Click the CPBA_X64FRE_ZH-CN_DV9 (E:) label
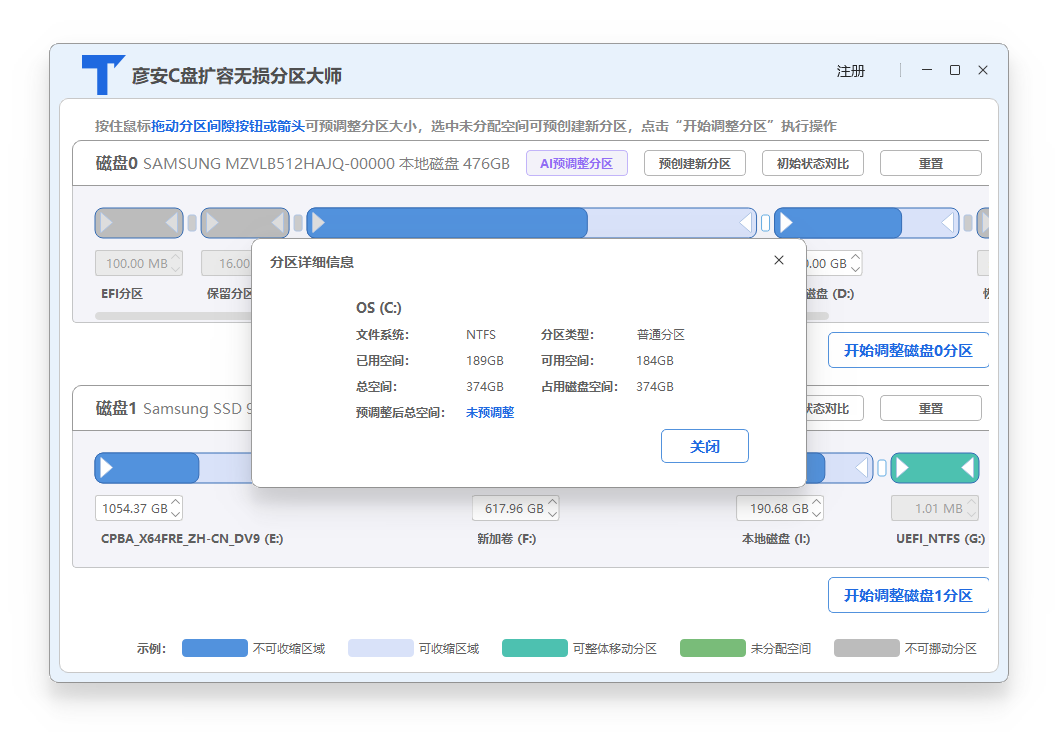The width and height of the screenshot is (1055, 732). [x=192, y=539]
